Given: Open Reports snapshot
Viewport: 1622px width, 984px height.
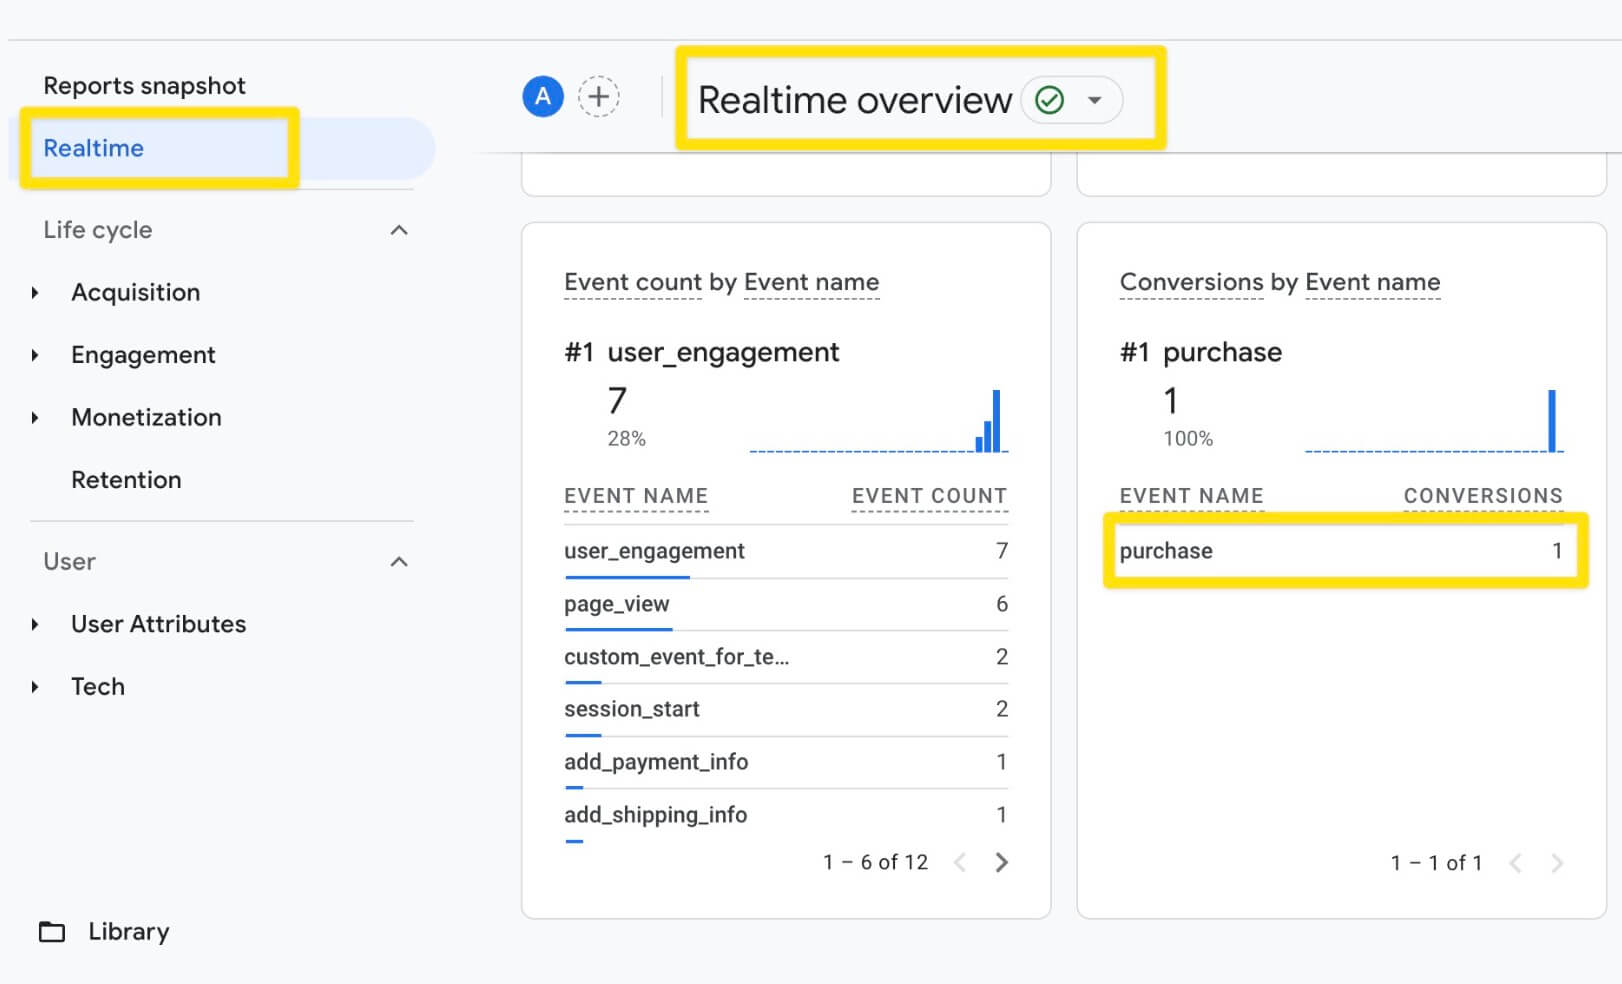Looking at the screenshot, I should pos(144,86).
